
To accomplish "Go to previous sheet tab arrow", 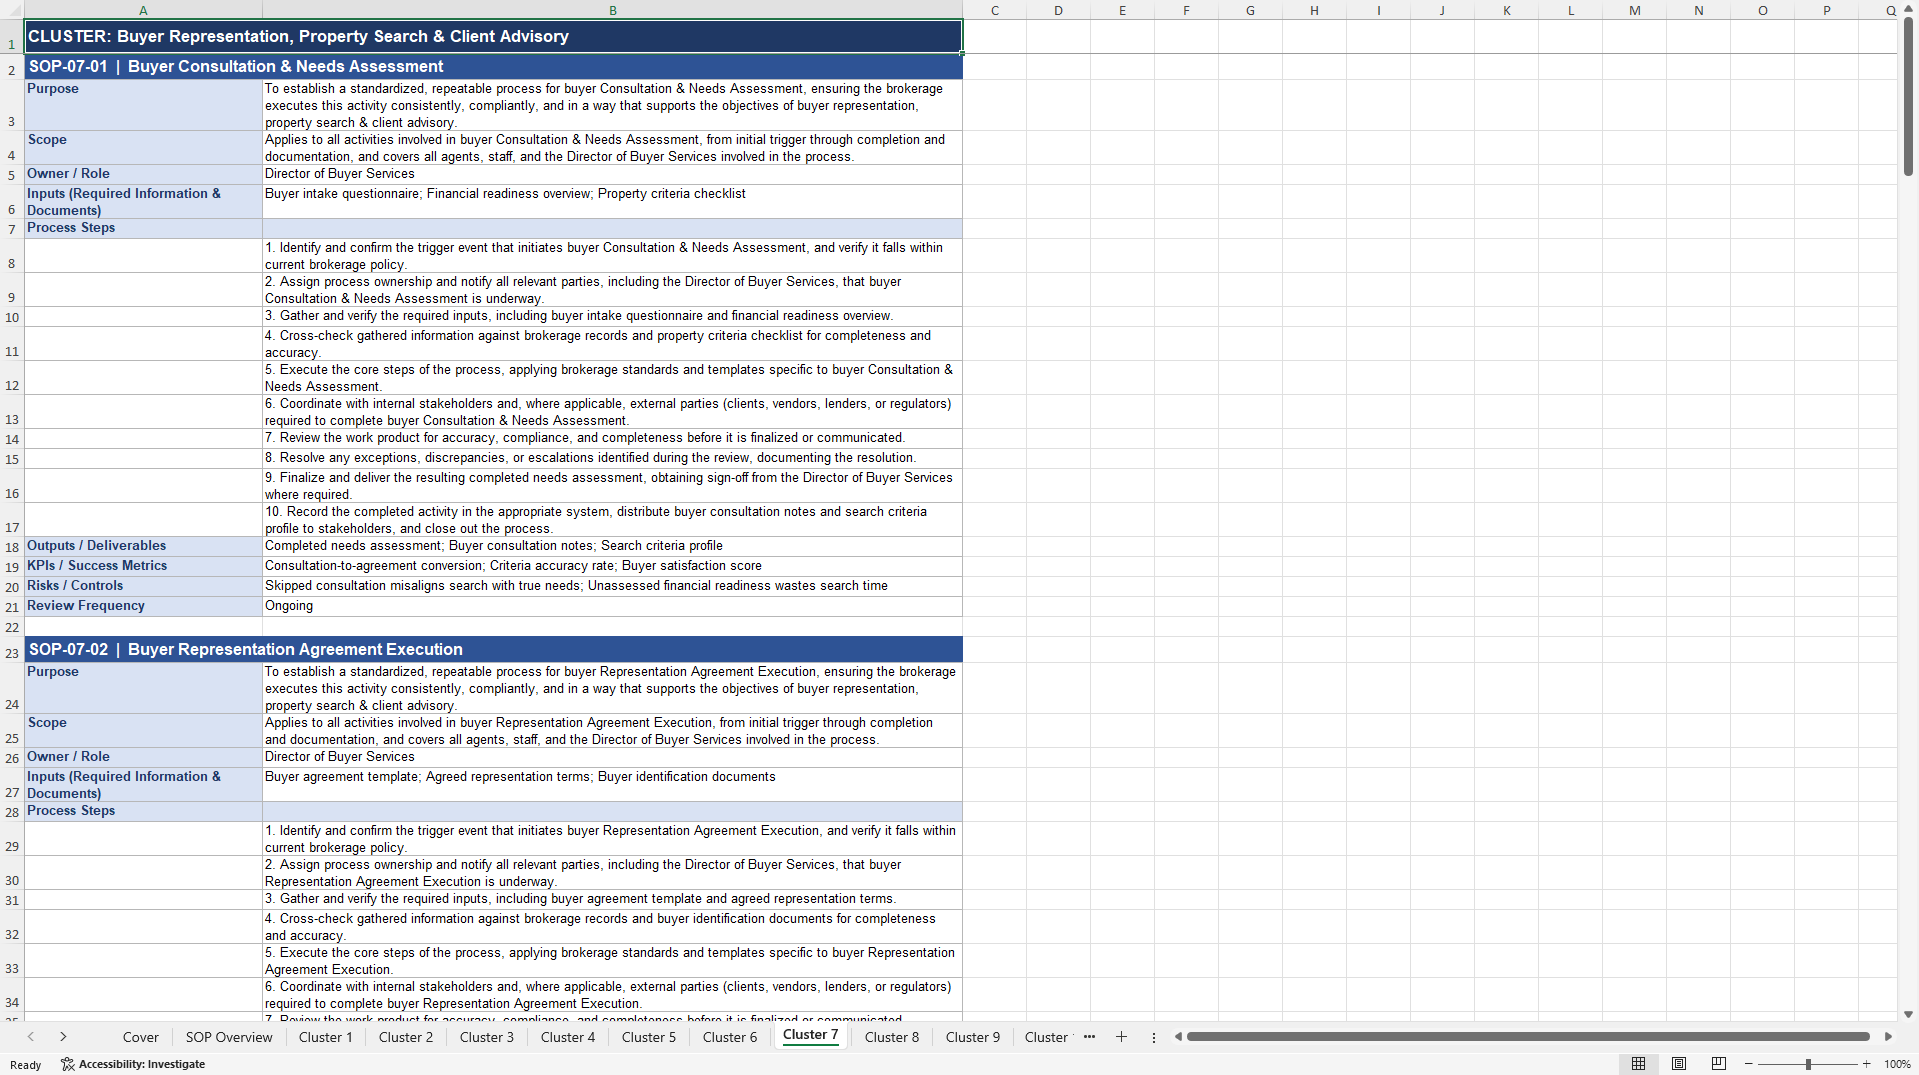I will coord(31,1037).
